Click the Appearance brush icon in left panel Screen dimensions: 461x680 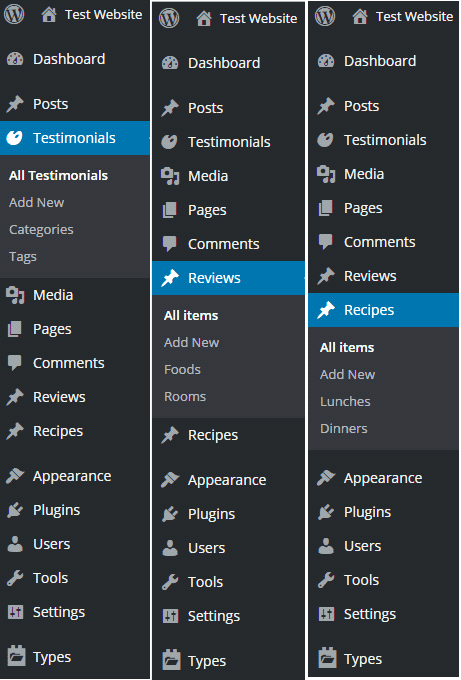click(15, 476)
